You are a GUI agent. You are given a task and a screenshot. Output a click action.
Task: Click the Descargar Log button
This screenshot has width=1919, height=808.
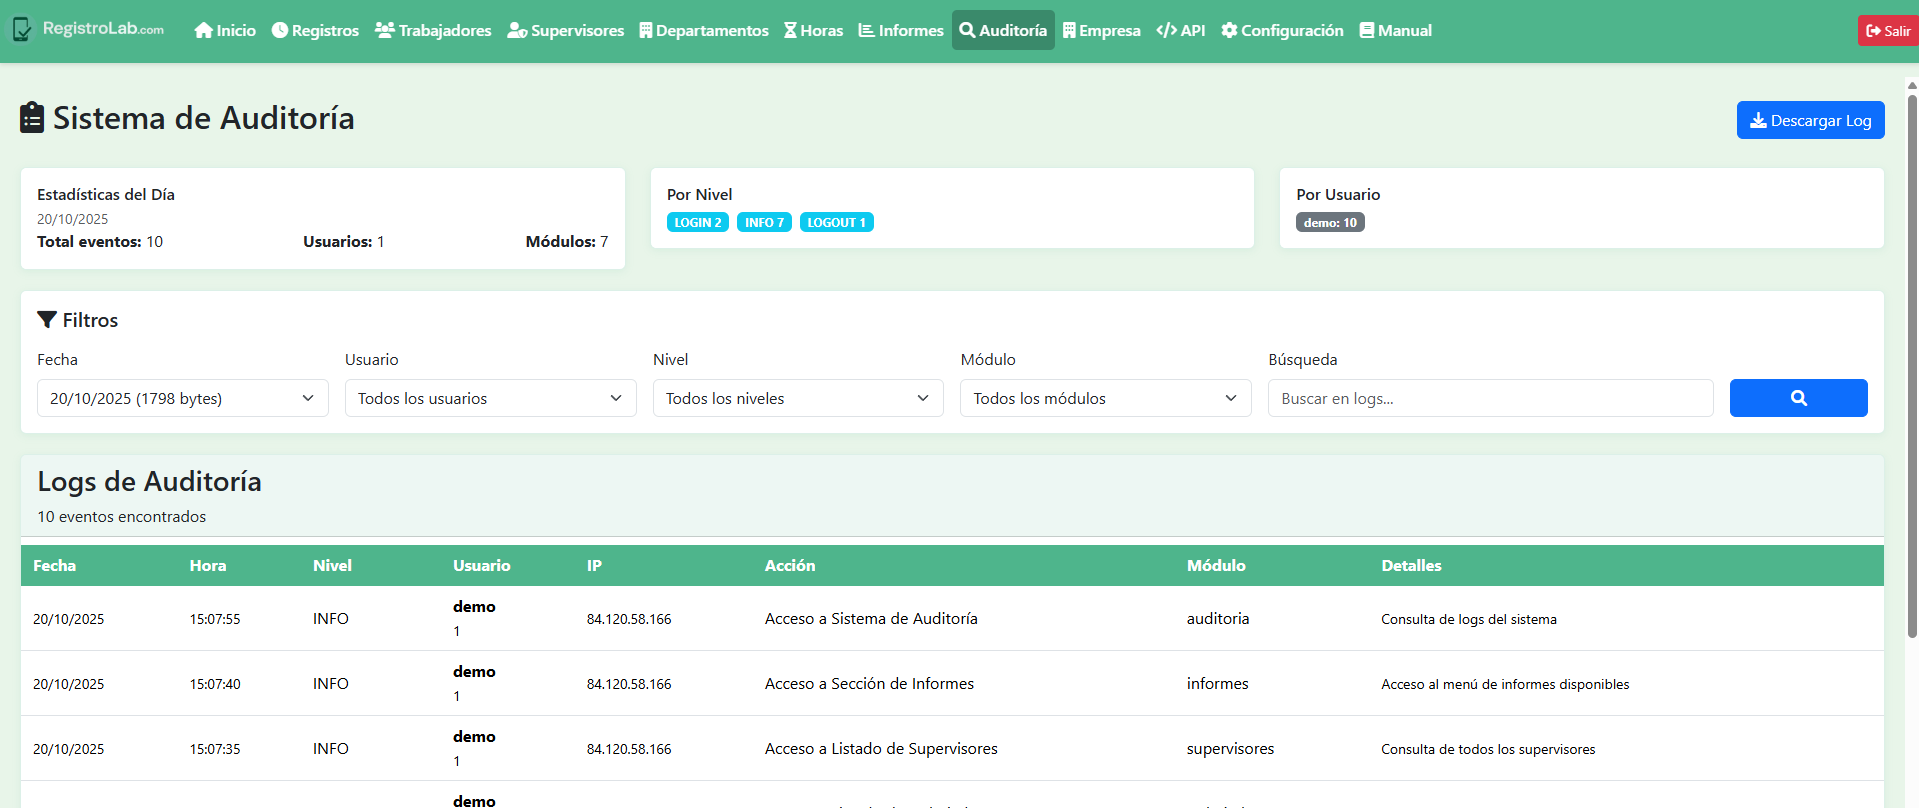[1810, 120]
